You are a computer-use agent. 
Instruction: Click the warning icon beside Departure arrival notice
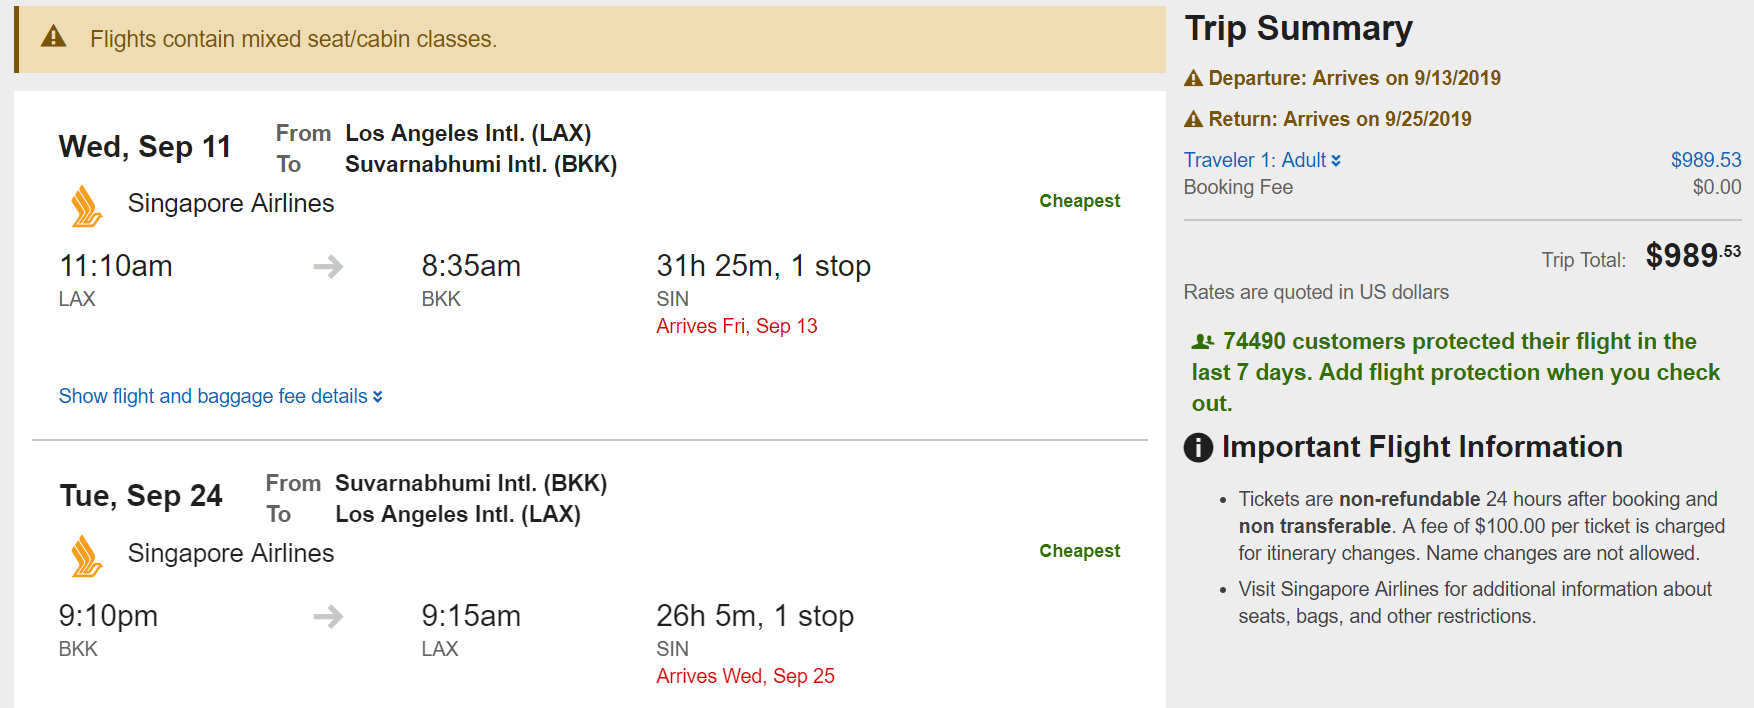(1193, 78)
